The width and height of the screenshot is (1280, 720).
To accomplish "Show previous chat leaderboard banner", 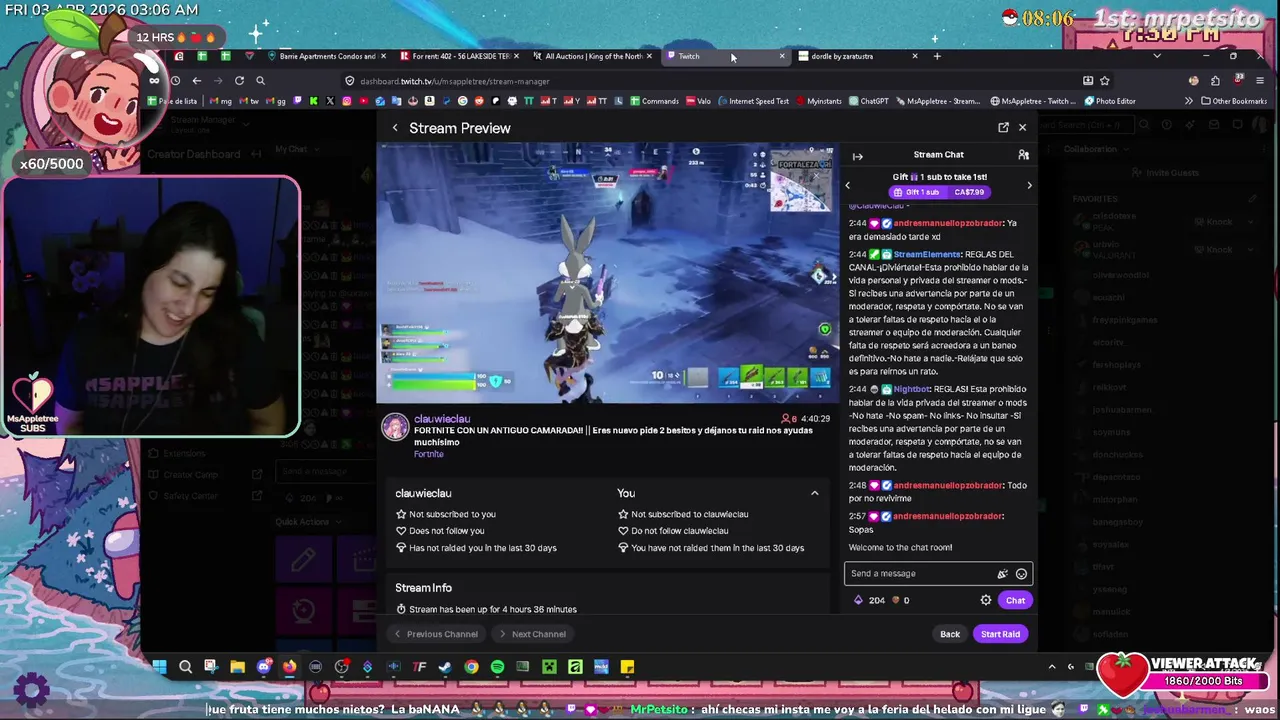I will (x=848, y=185).
